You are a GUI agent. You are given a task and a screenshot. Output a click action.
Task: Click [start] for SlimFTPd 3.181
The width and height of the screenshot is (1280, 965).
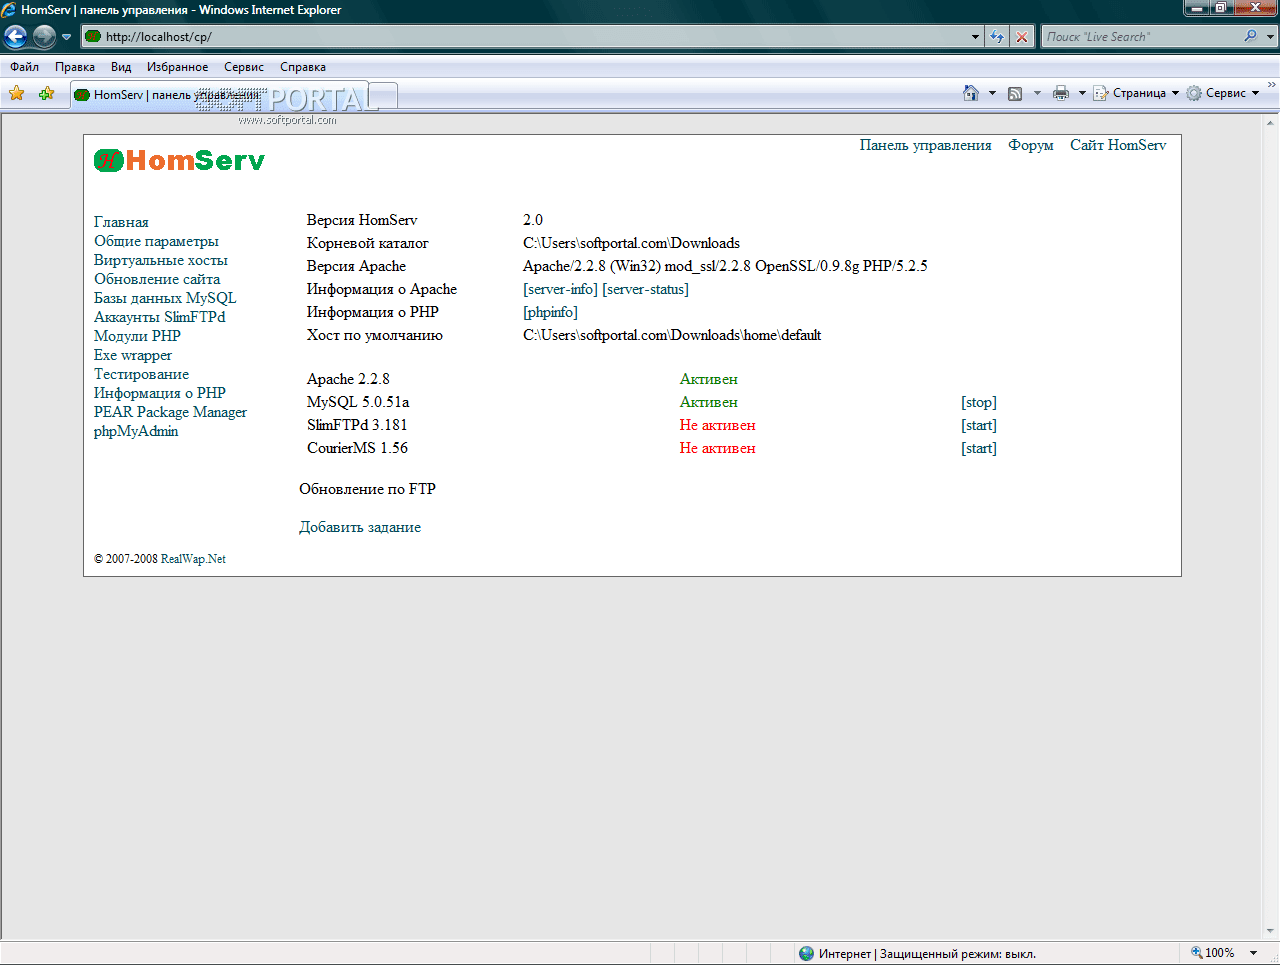click(979, 425)
